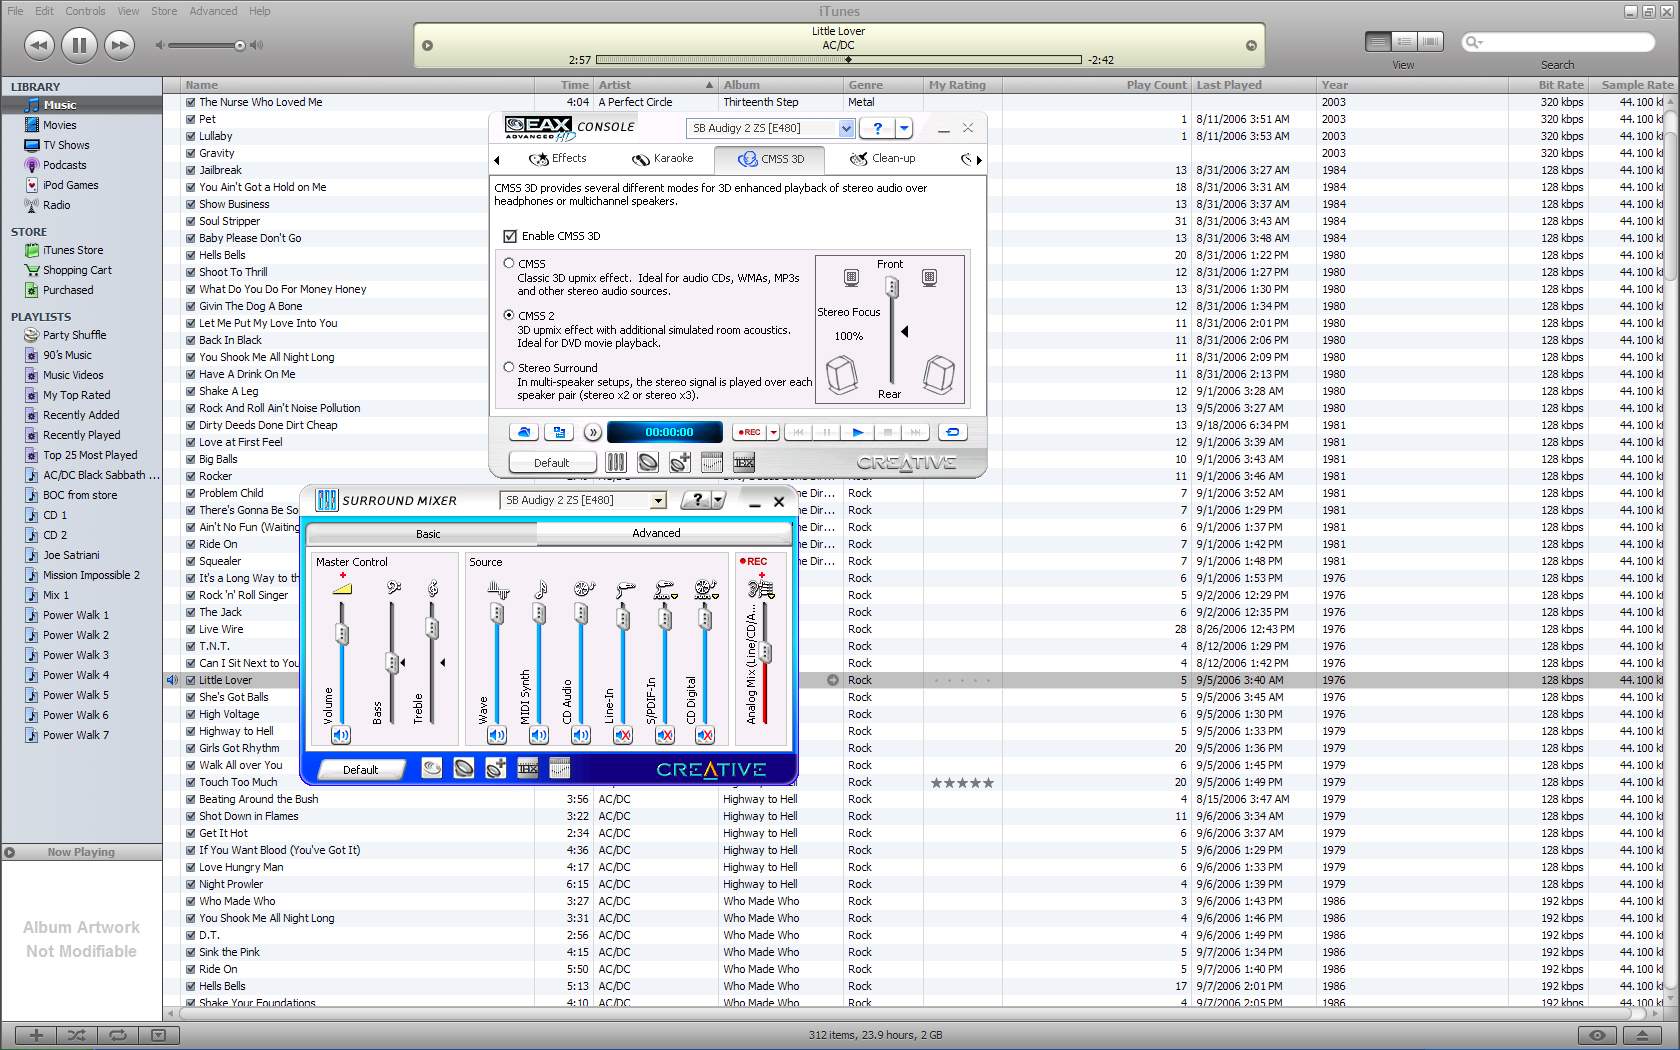Open S/PDIF-In source selection arrow
Viewport: 1680px width, 1050px height.
(x=673, y=595)
